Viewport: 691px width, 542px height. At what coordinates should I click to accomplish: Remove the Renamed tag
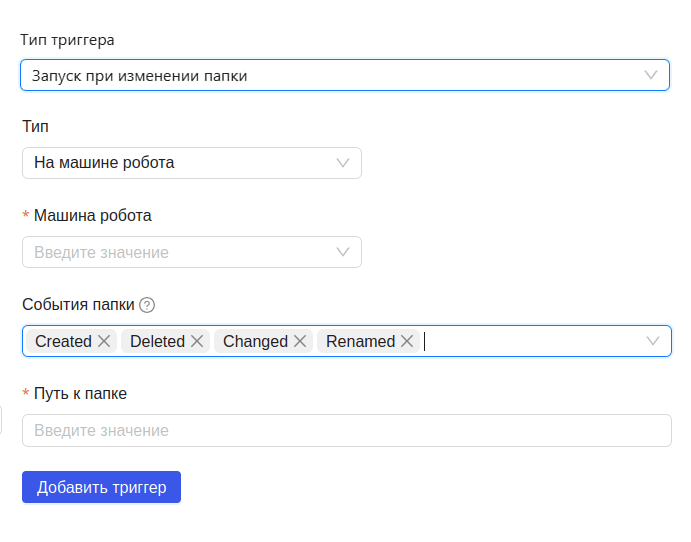tap(407, 341)
